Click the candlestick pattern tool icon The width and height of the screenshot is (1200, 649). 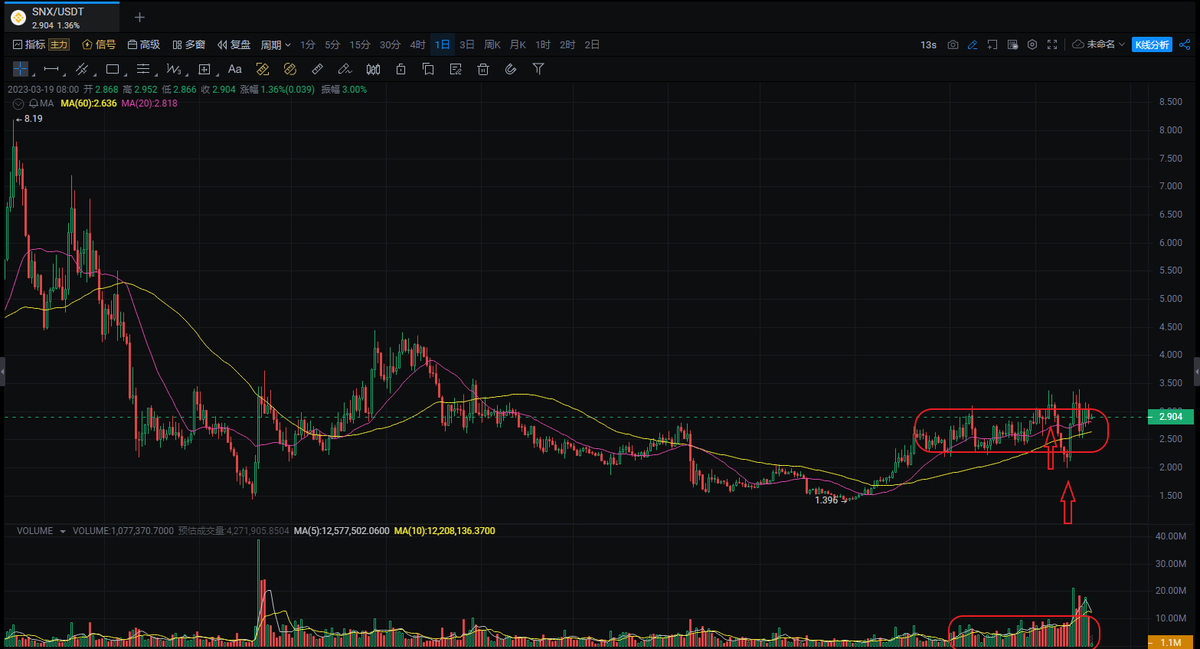(373, 69)
